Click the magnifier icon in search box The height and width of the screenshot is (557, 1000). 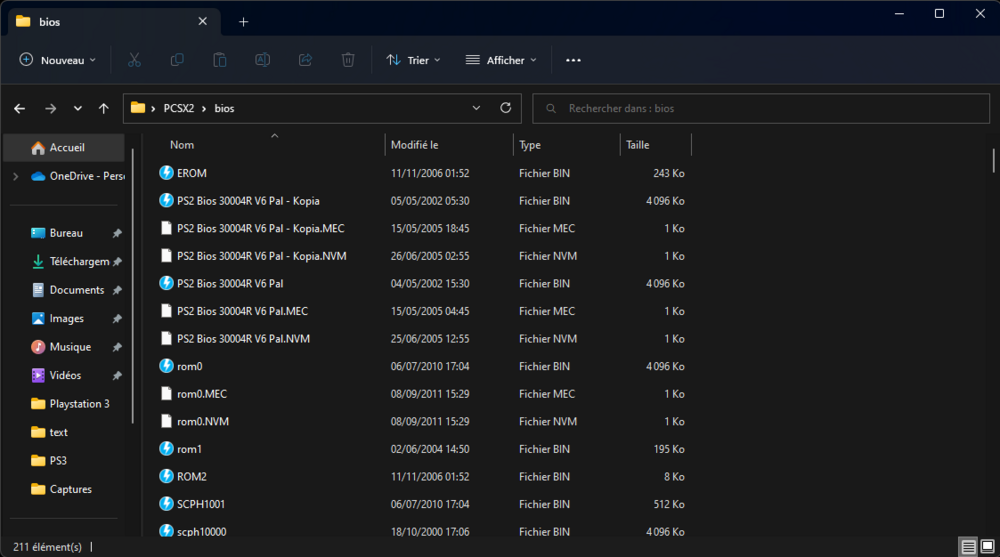pos(551,108)
